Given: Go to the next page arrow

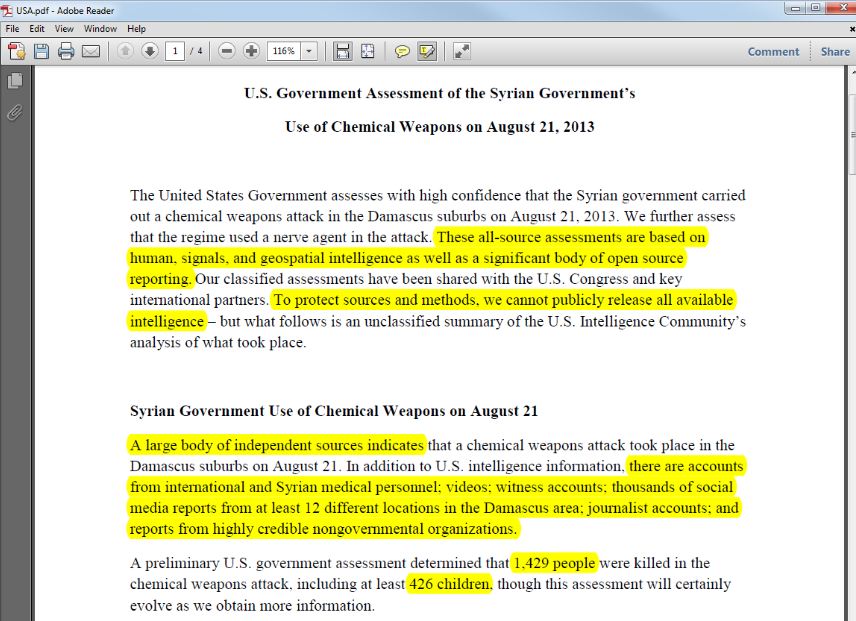Looking at the screenshot, I should pos(150,51).
